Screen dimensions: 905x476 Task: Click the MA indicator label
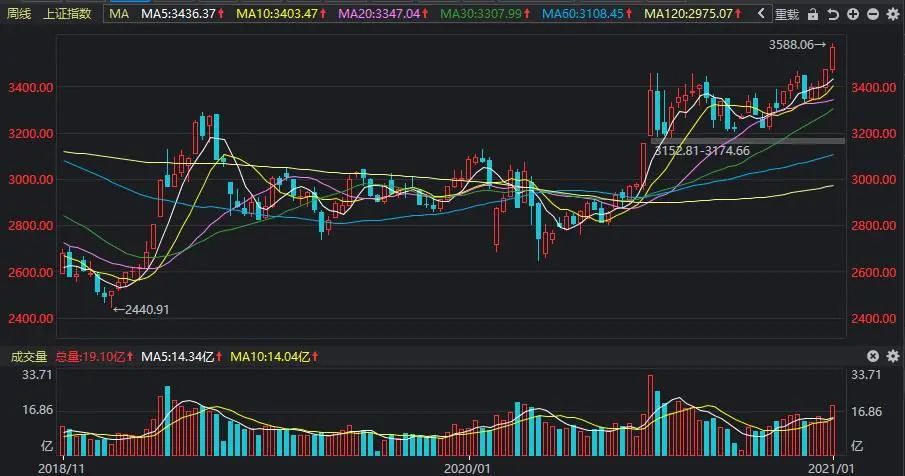pyautogui.click(x=119, y=13)
